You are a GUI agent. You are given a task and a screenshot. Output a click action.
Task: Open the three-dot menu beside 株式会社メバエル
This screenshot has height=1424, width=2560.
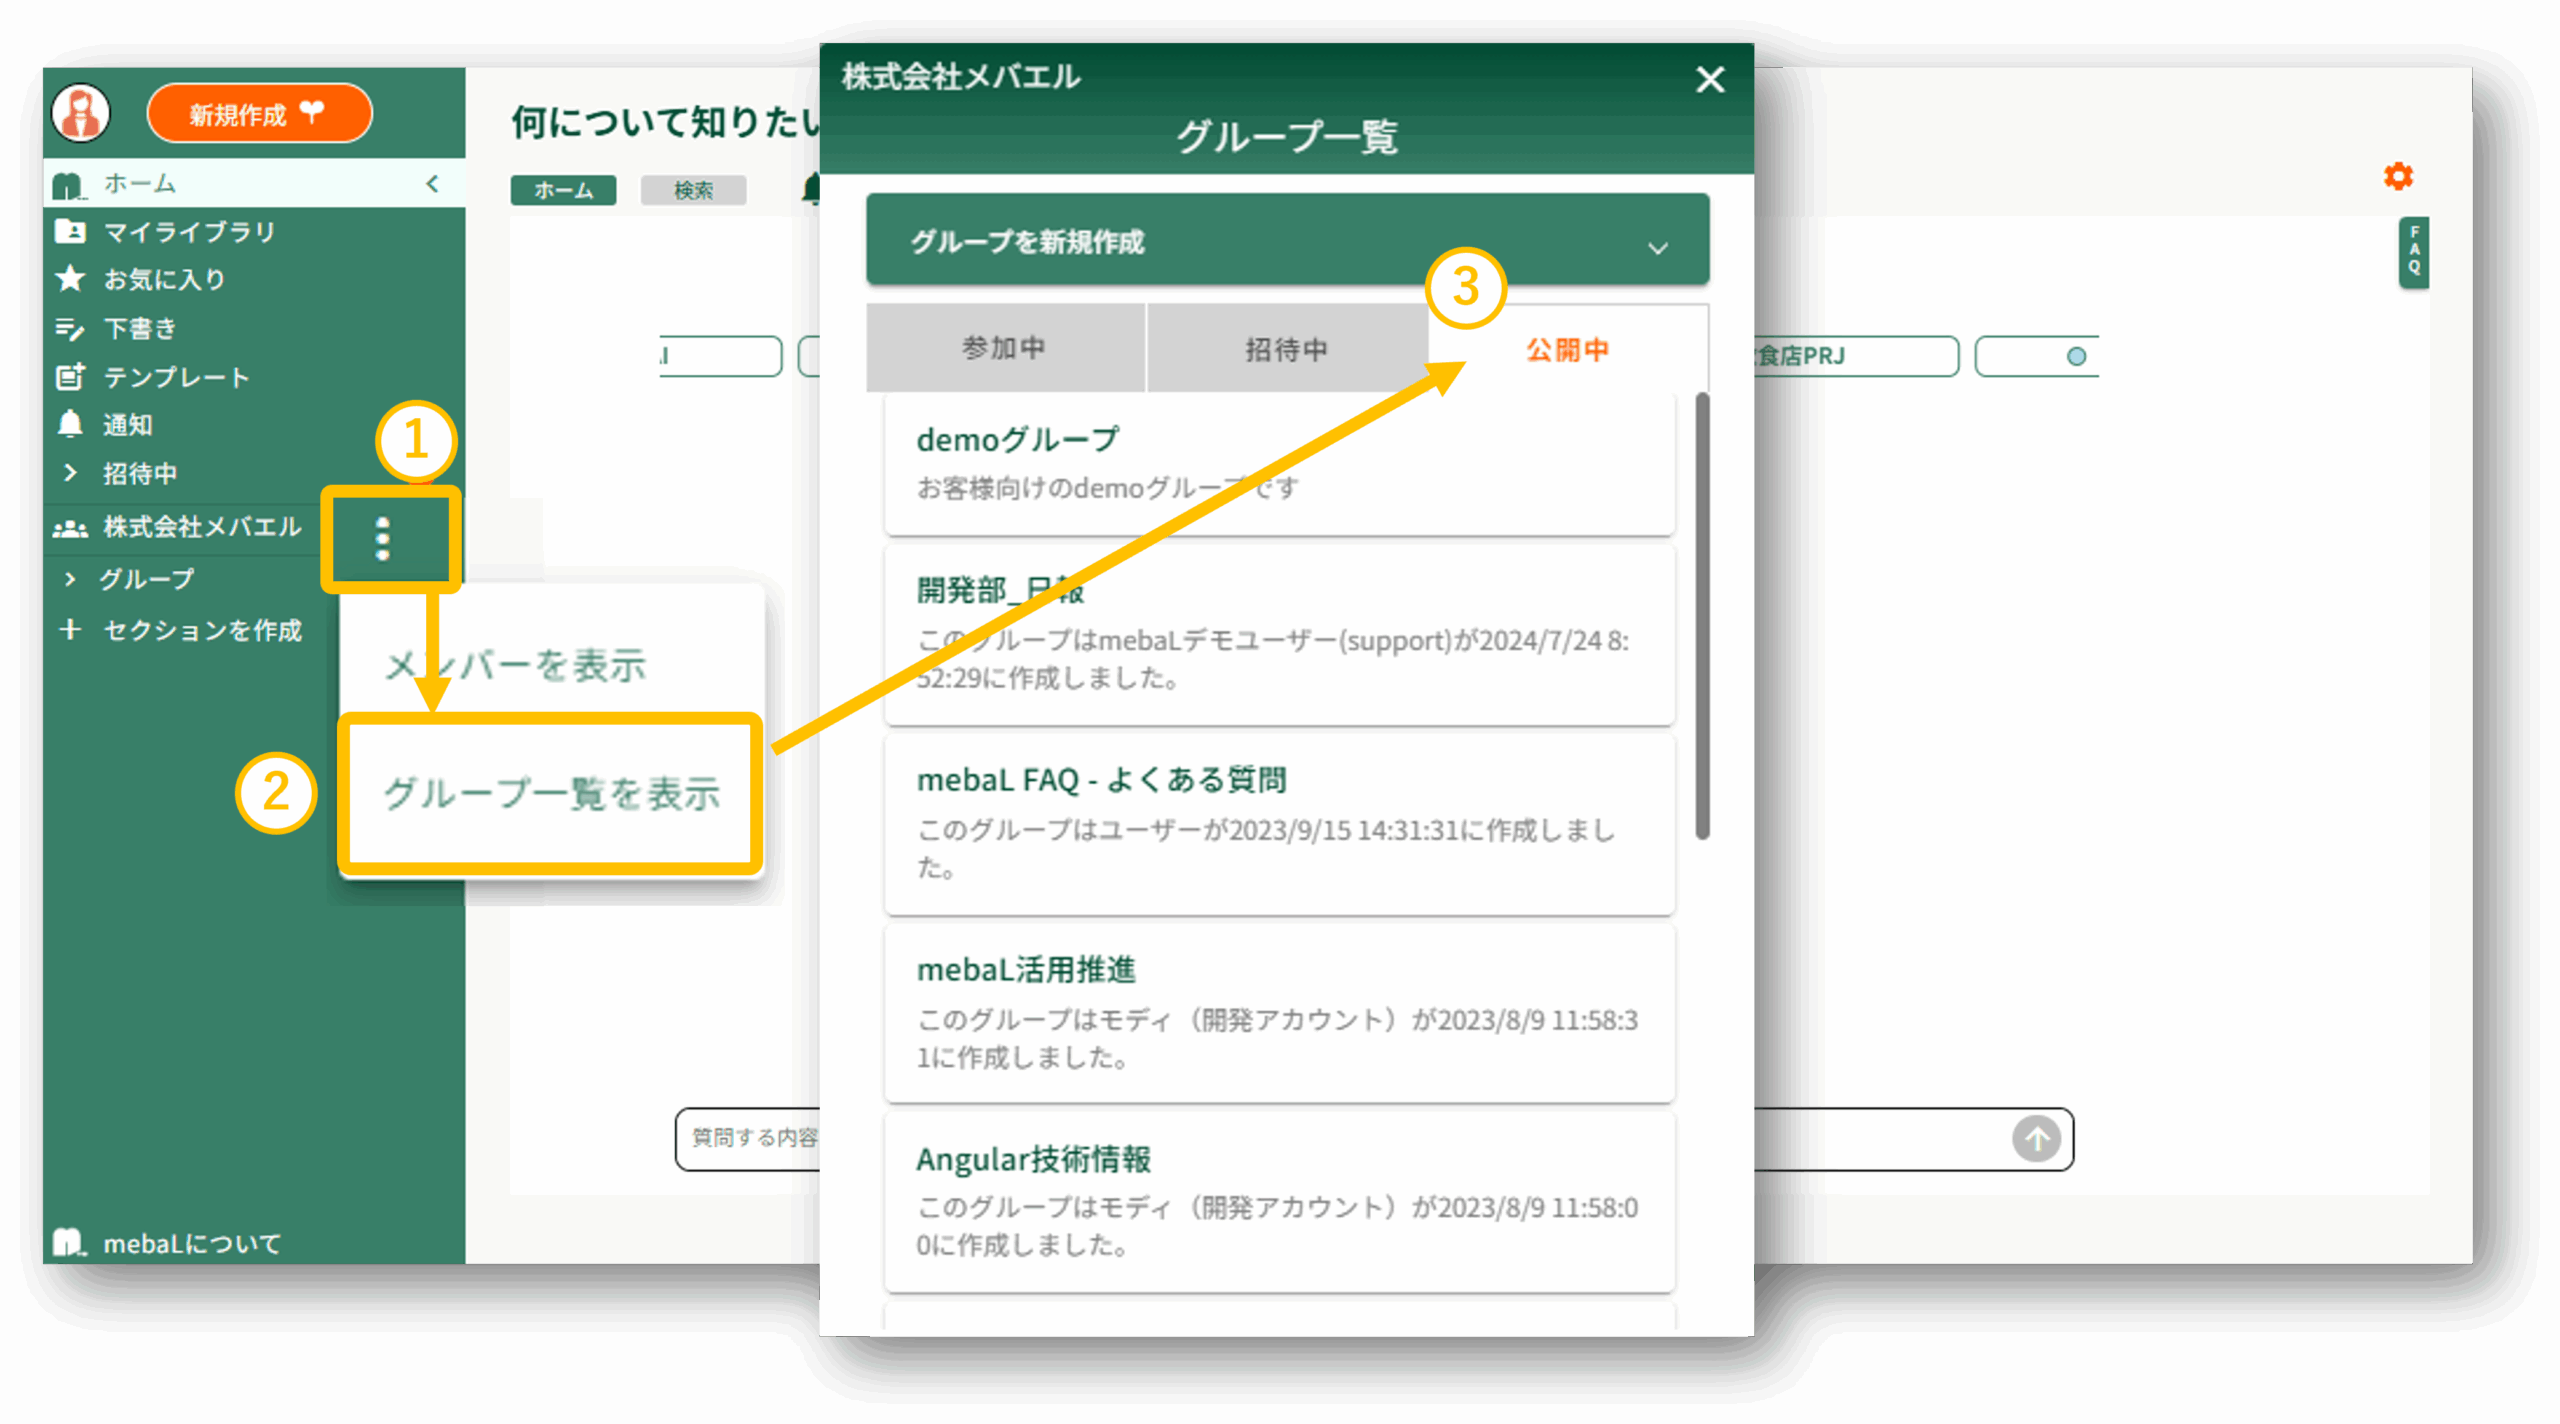382,539
